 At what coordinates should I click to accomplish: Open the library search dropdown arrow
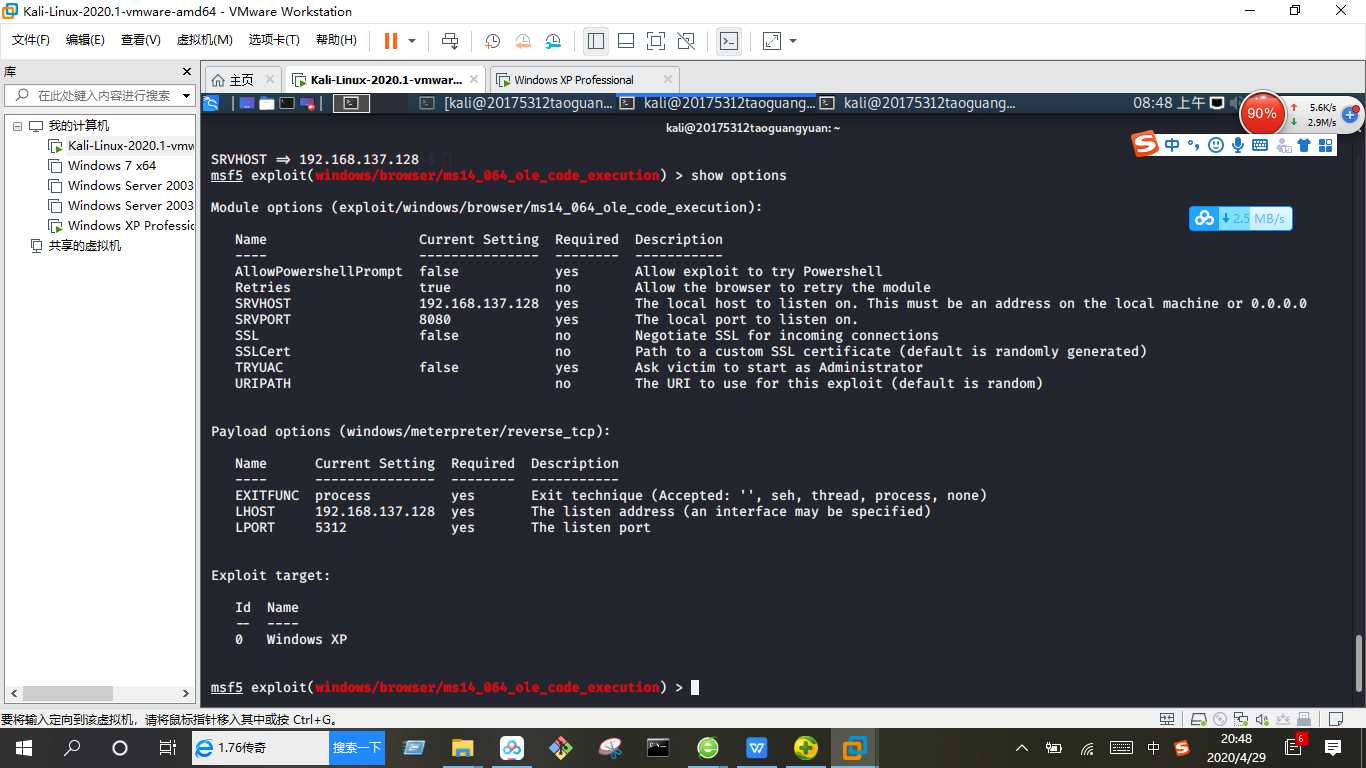click(187, 96)
